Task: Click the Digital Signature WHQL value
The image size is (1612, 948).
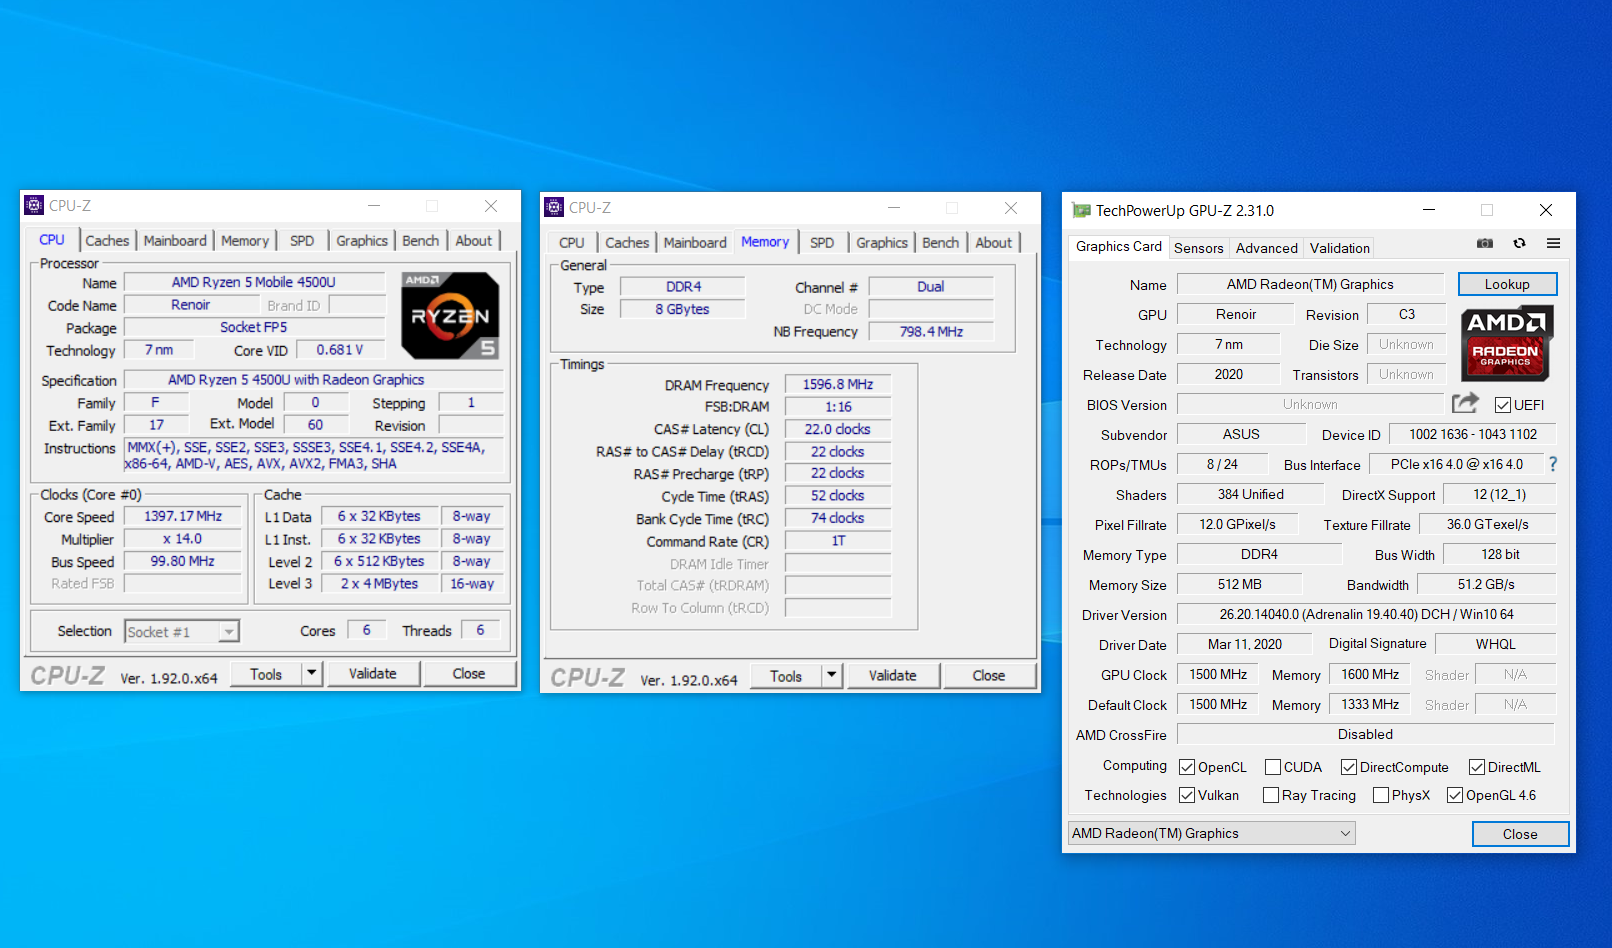Action: click(x=1496, y=644)
